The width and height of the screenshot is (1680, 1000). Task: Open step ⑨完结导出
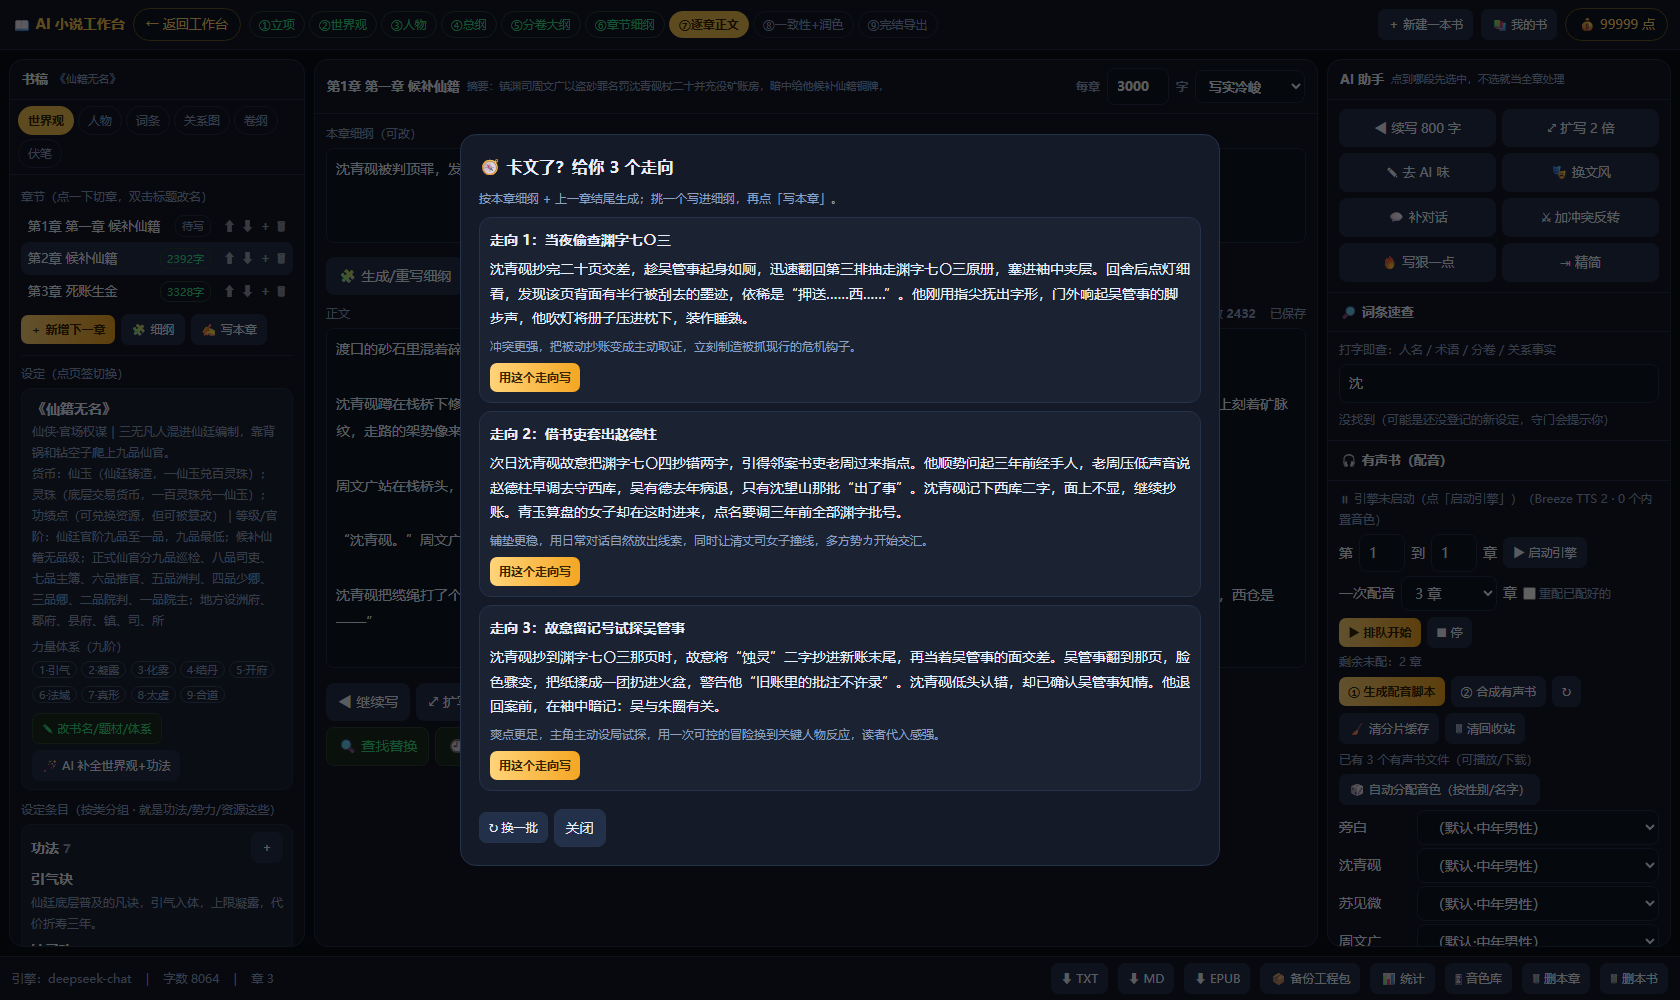(x=897, y=25)
